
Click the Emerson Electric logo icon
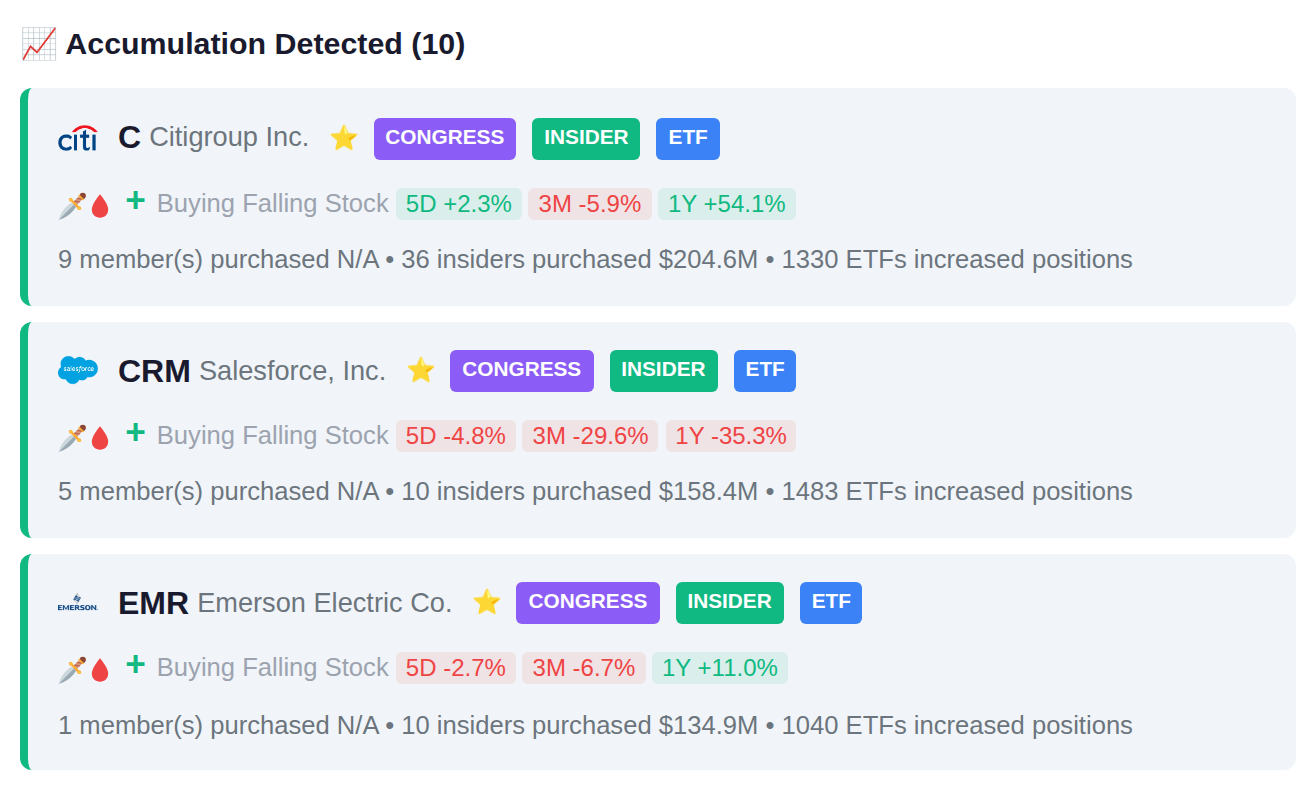point(78,603)
